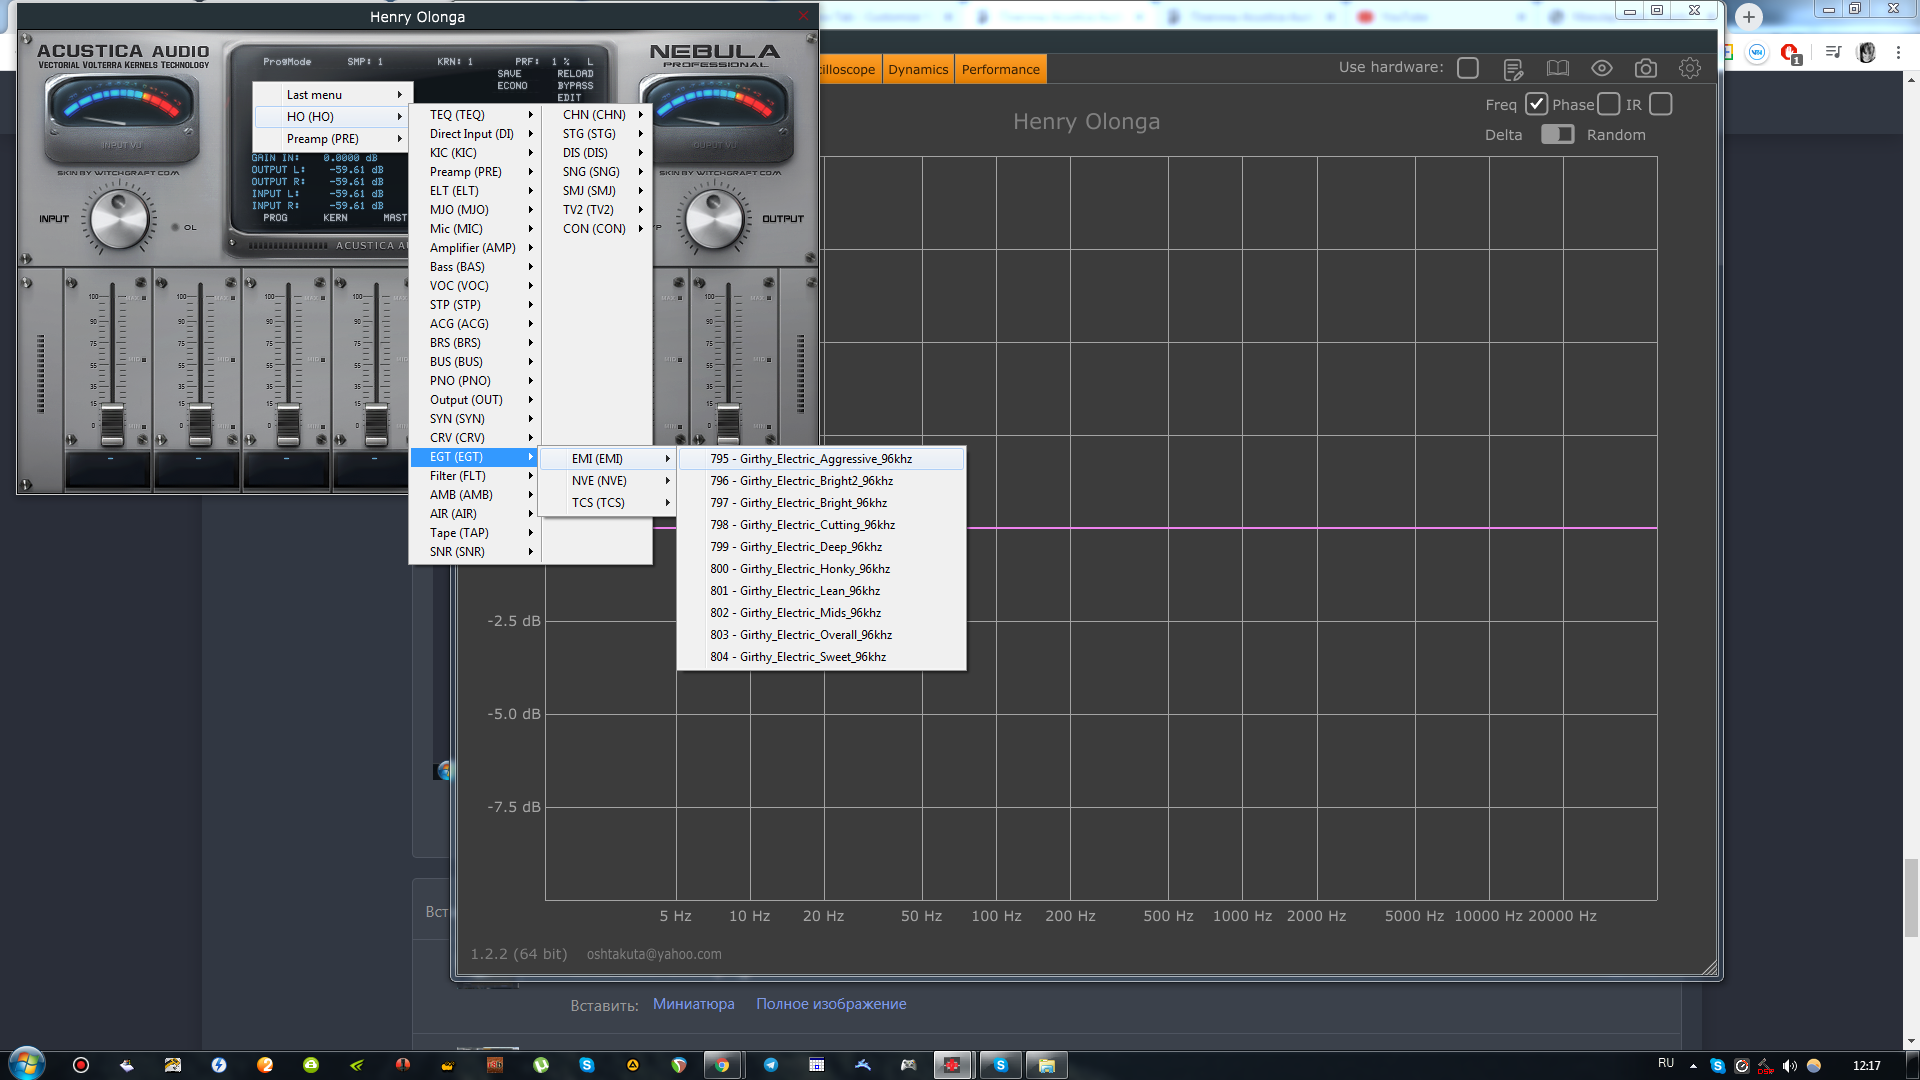Expand the CHN (CHN) submenu
The width and height of the screenshot is (1920, 1080).
click(597, 115)
